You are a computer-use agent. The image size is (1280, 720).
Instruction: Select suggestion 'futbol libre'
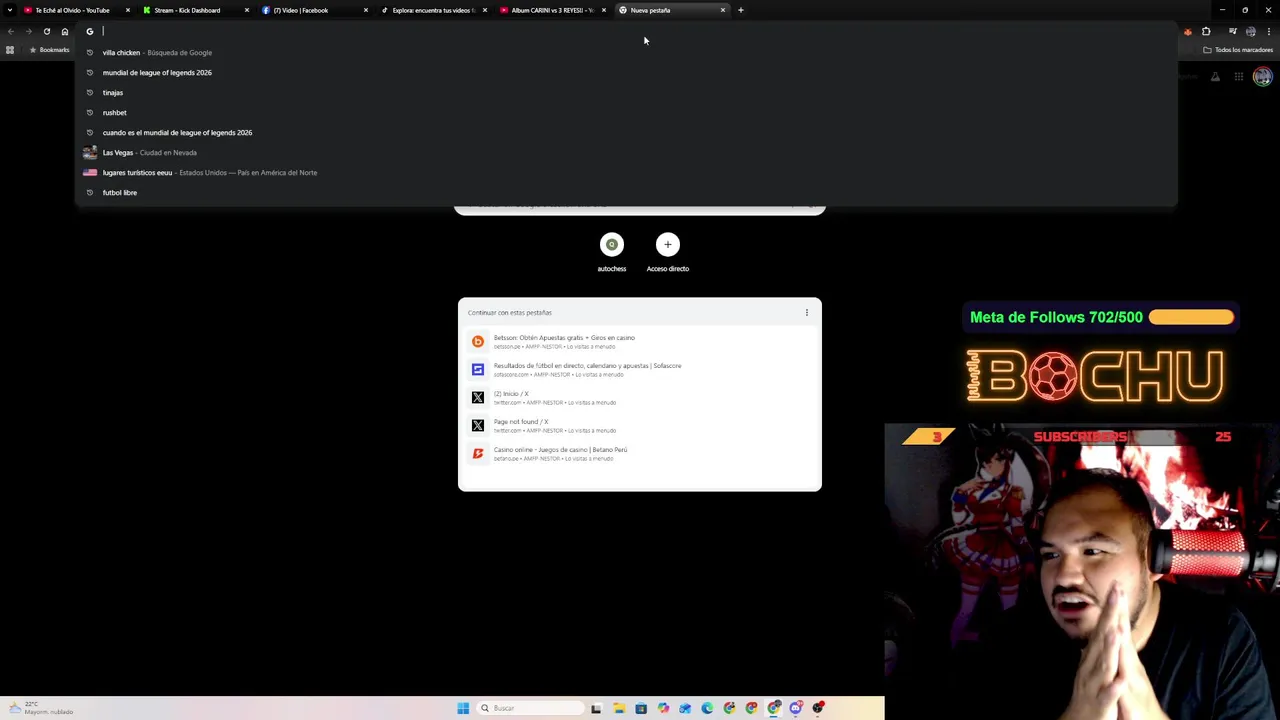(626, 192)
